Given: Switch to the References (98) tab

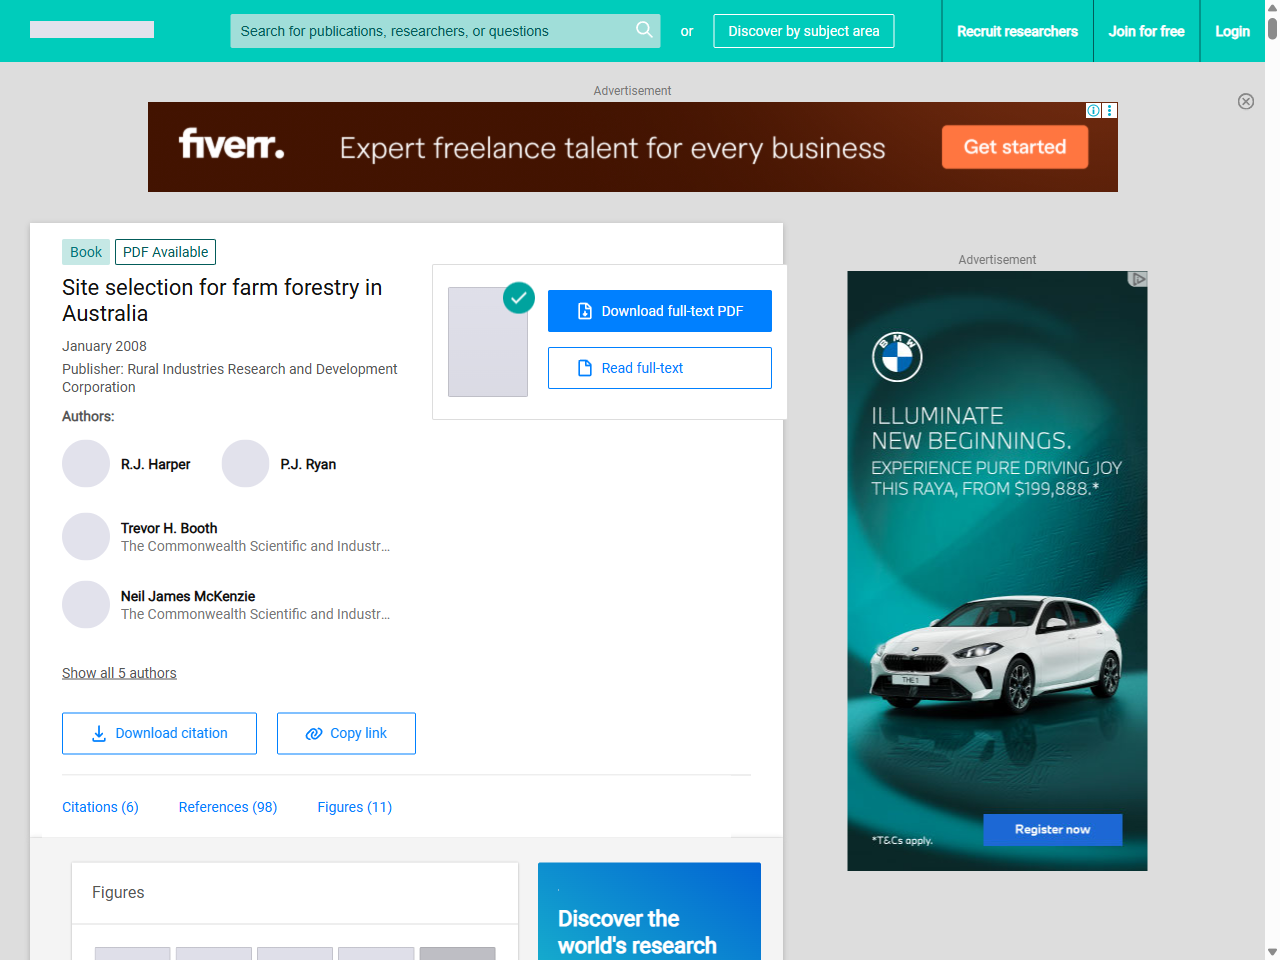Looking at the screenshot, I should (x=228, y=807).
